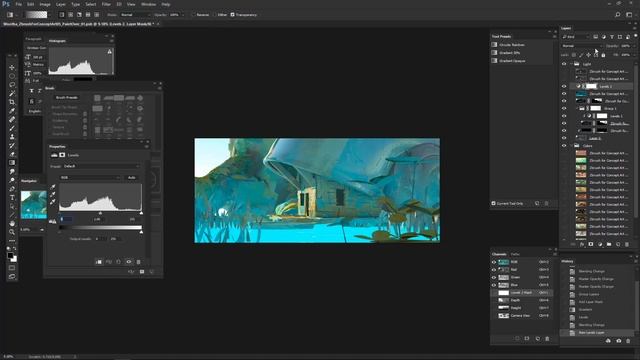Select Gradient 50% tool preset
640x360 pixels.
click(509, 53)
